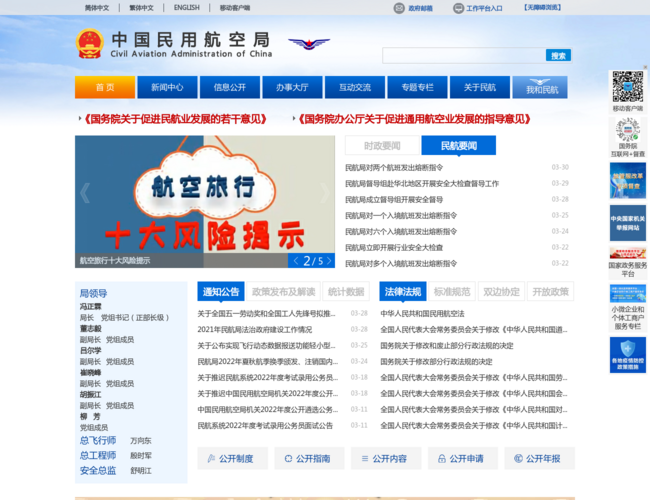Click the national emblem logo

pyautogui.click(x=90, y=44)
